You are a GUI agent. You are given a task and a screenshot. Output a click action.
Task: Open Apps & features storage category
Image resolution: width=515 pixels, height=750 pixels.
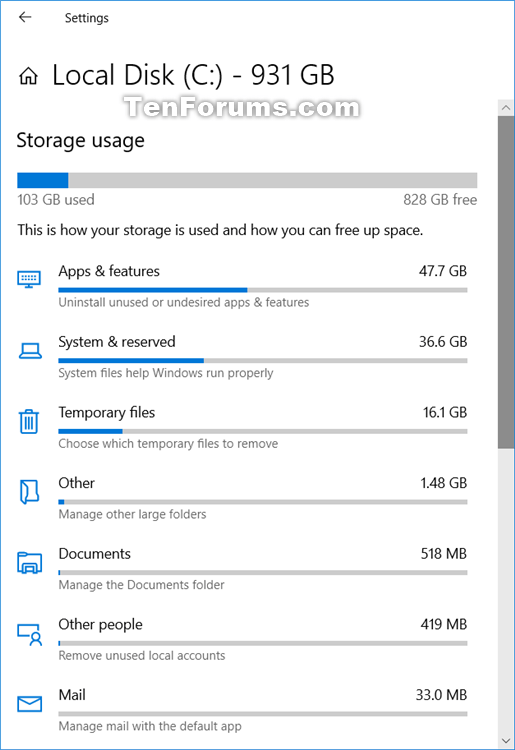[242, 286]
